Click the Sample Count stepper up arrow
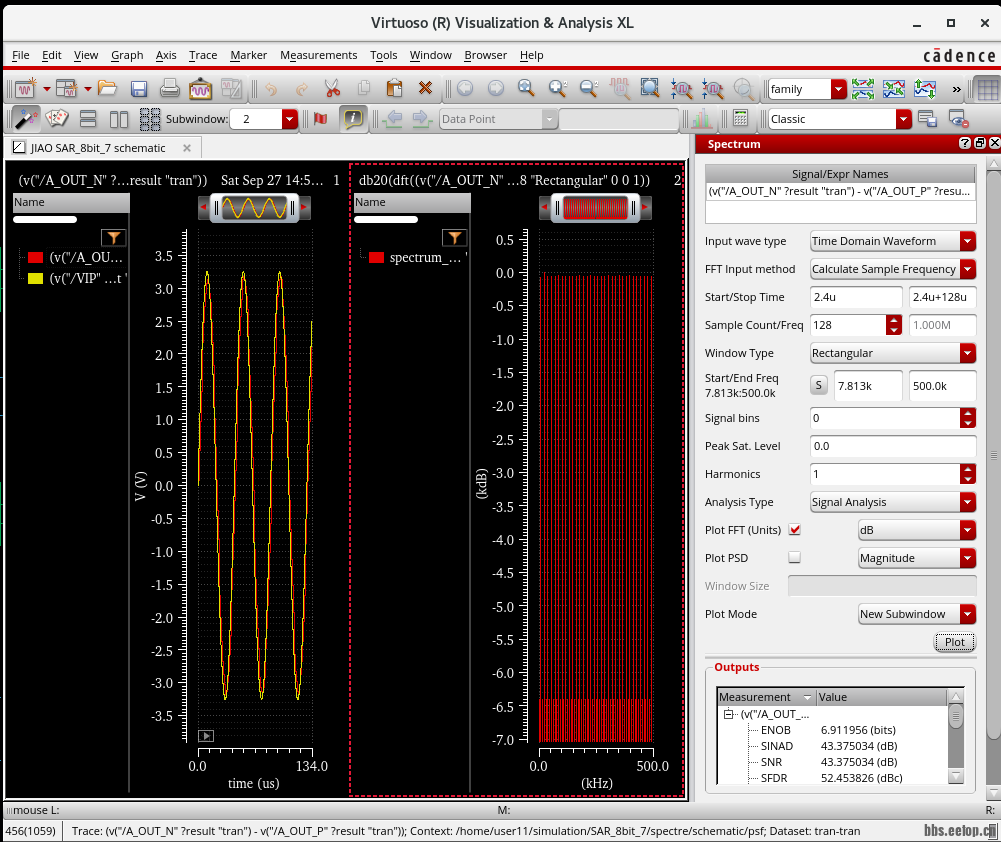 point(894,320)
